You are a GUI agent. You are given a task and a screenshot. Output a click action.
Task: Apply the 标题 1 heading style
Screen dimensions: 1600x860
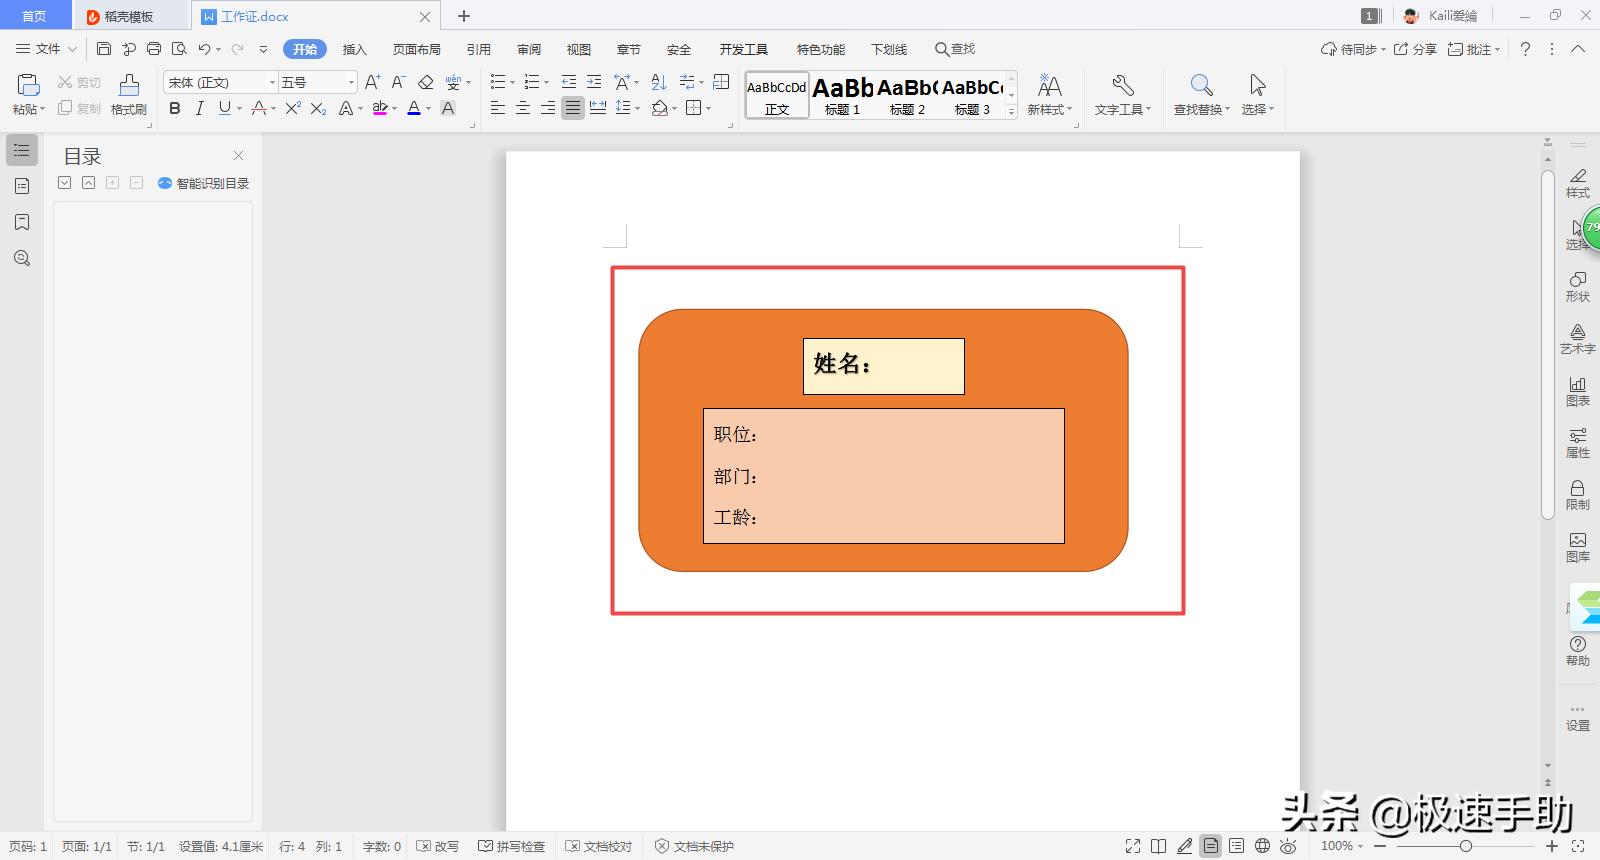point(842,96)
